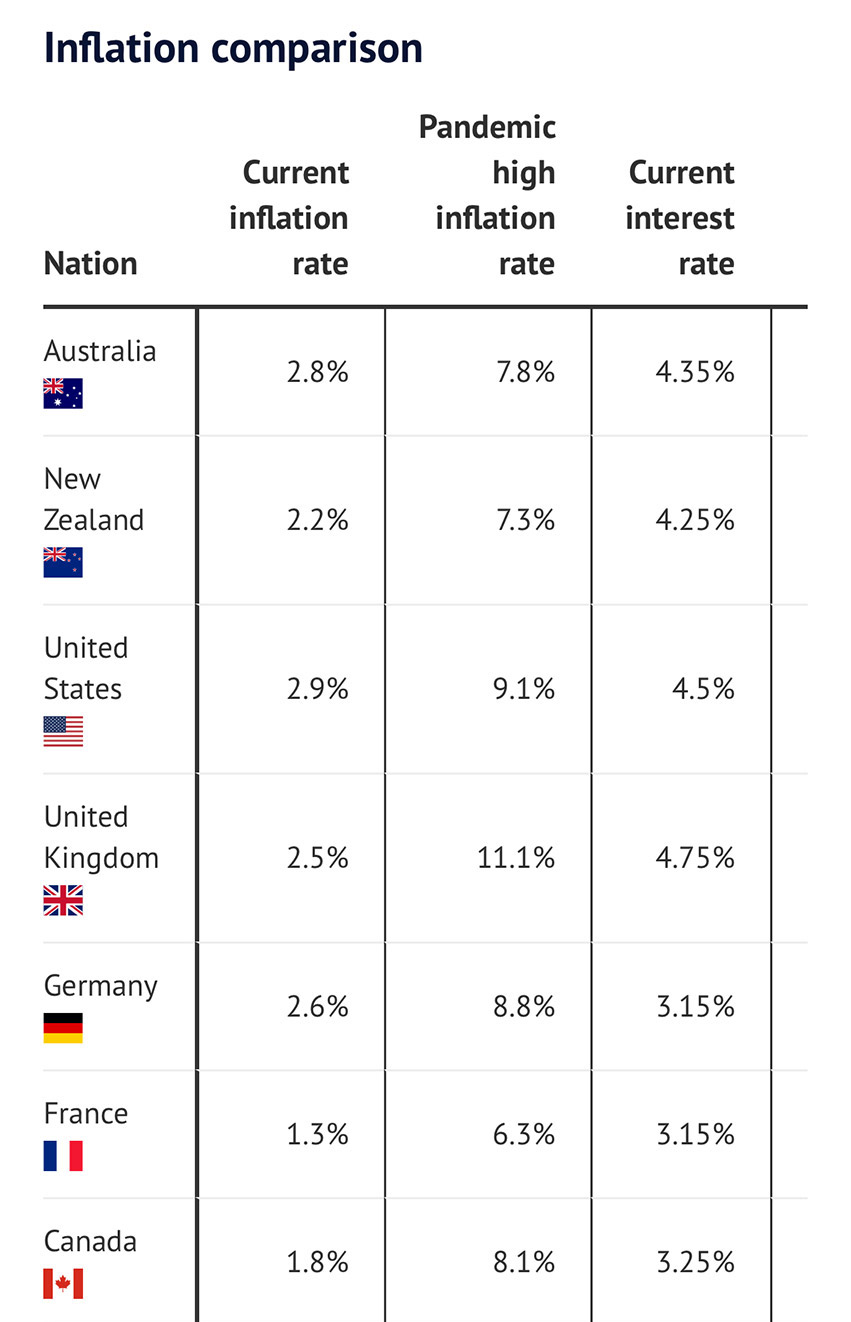Click the United Kingdom Union Jack flag

coord(63,900)
